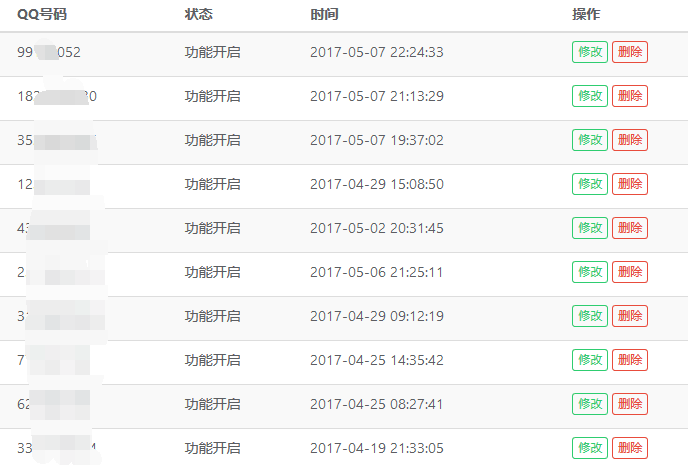Select QQ number ending in 052
688x476 pixels.
click(x=49, y=52)
